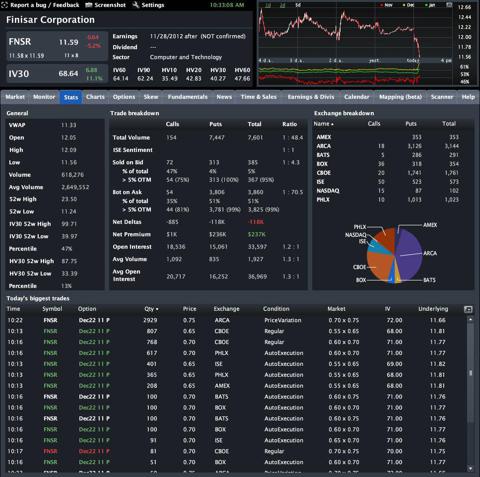Sort biggest trades by Underlying column
The width and height of the screenshot is (480, 477).
433,309
